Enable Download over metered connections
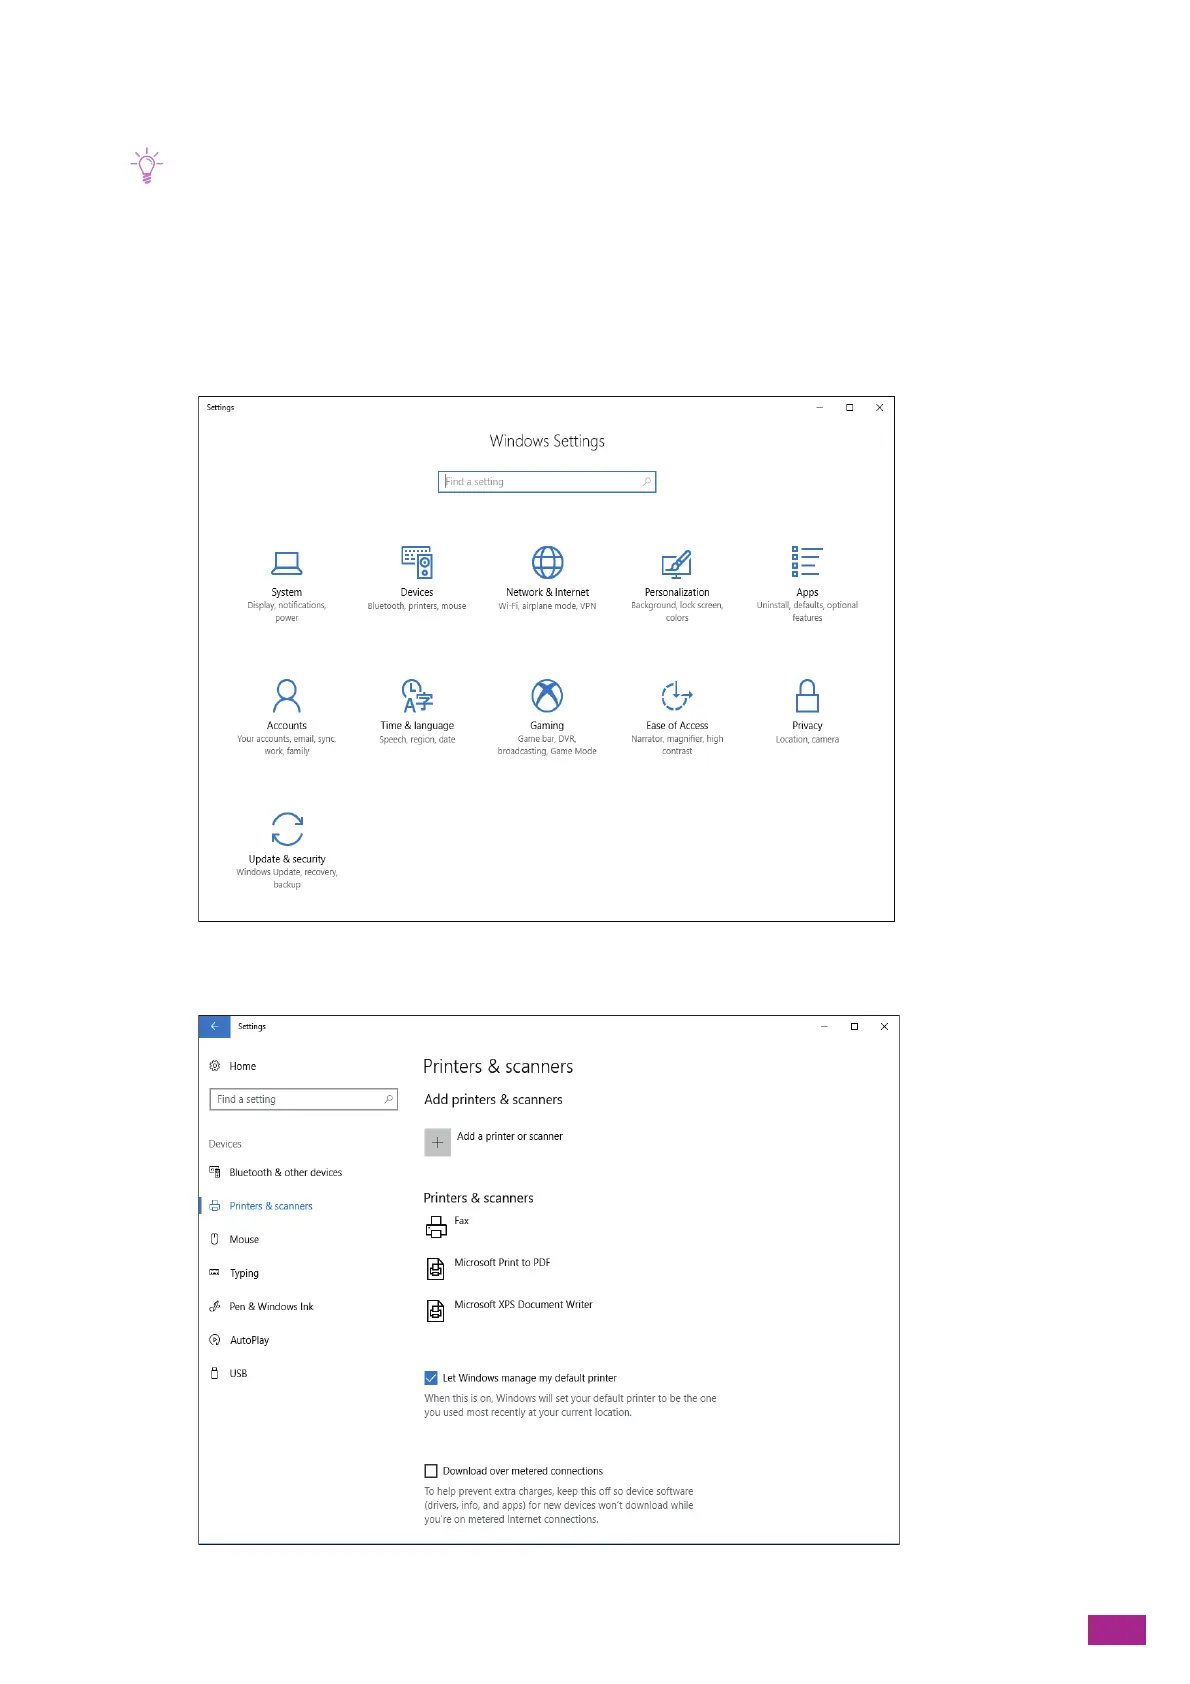 [431, 1471]
